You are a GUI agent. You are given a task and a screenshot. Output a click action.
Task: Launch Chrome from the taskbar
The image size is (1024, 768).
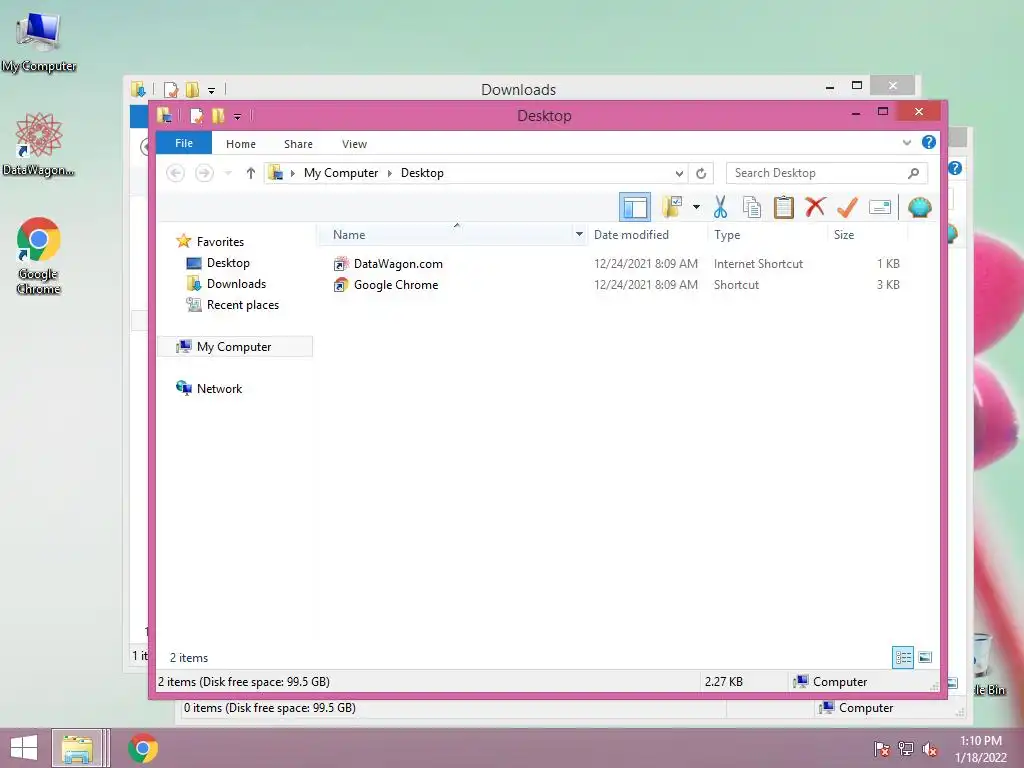click(x=142, y=748)
